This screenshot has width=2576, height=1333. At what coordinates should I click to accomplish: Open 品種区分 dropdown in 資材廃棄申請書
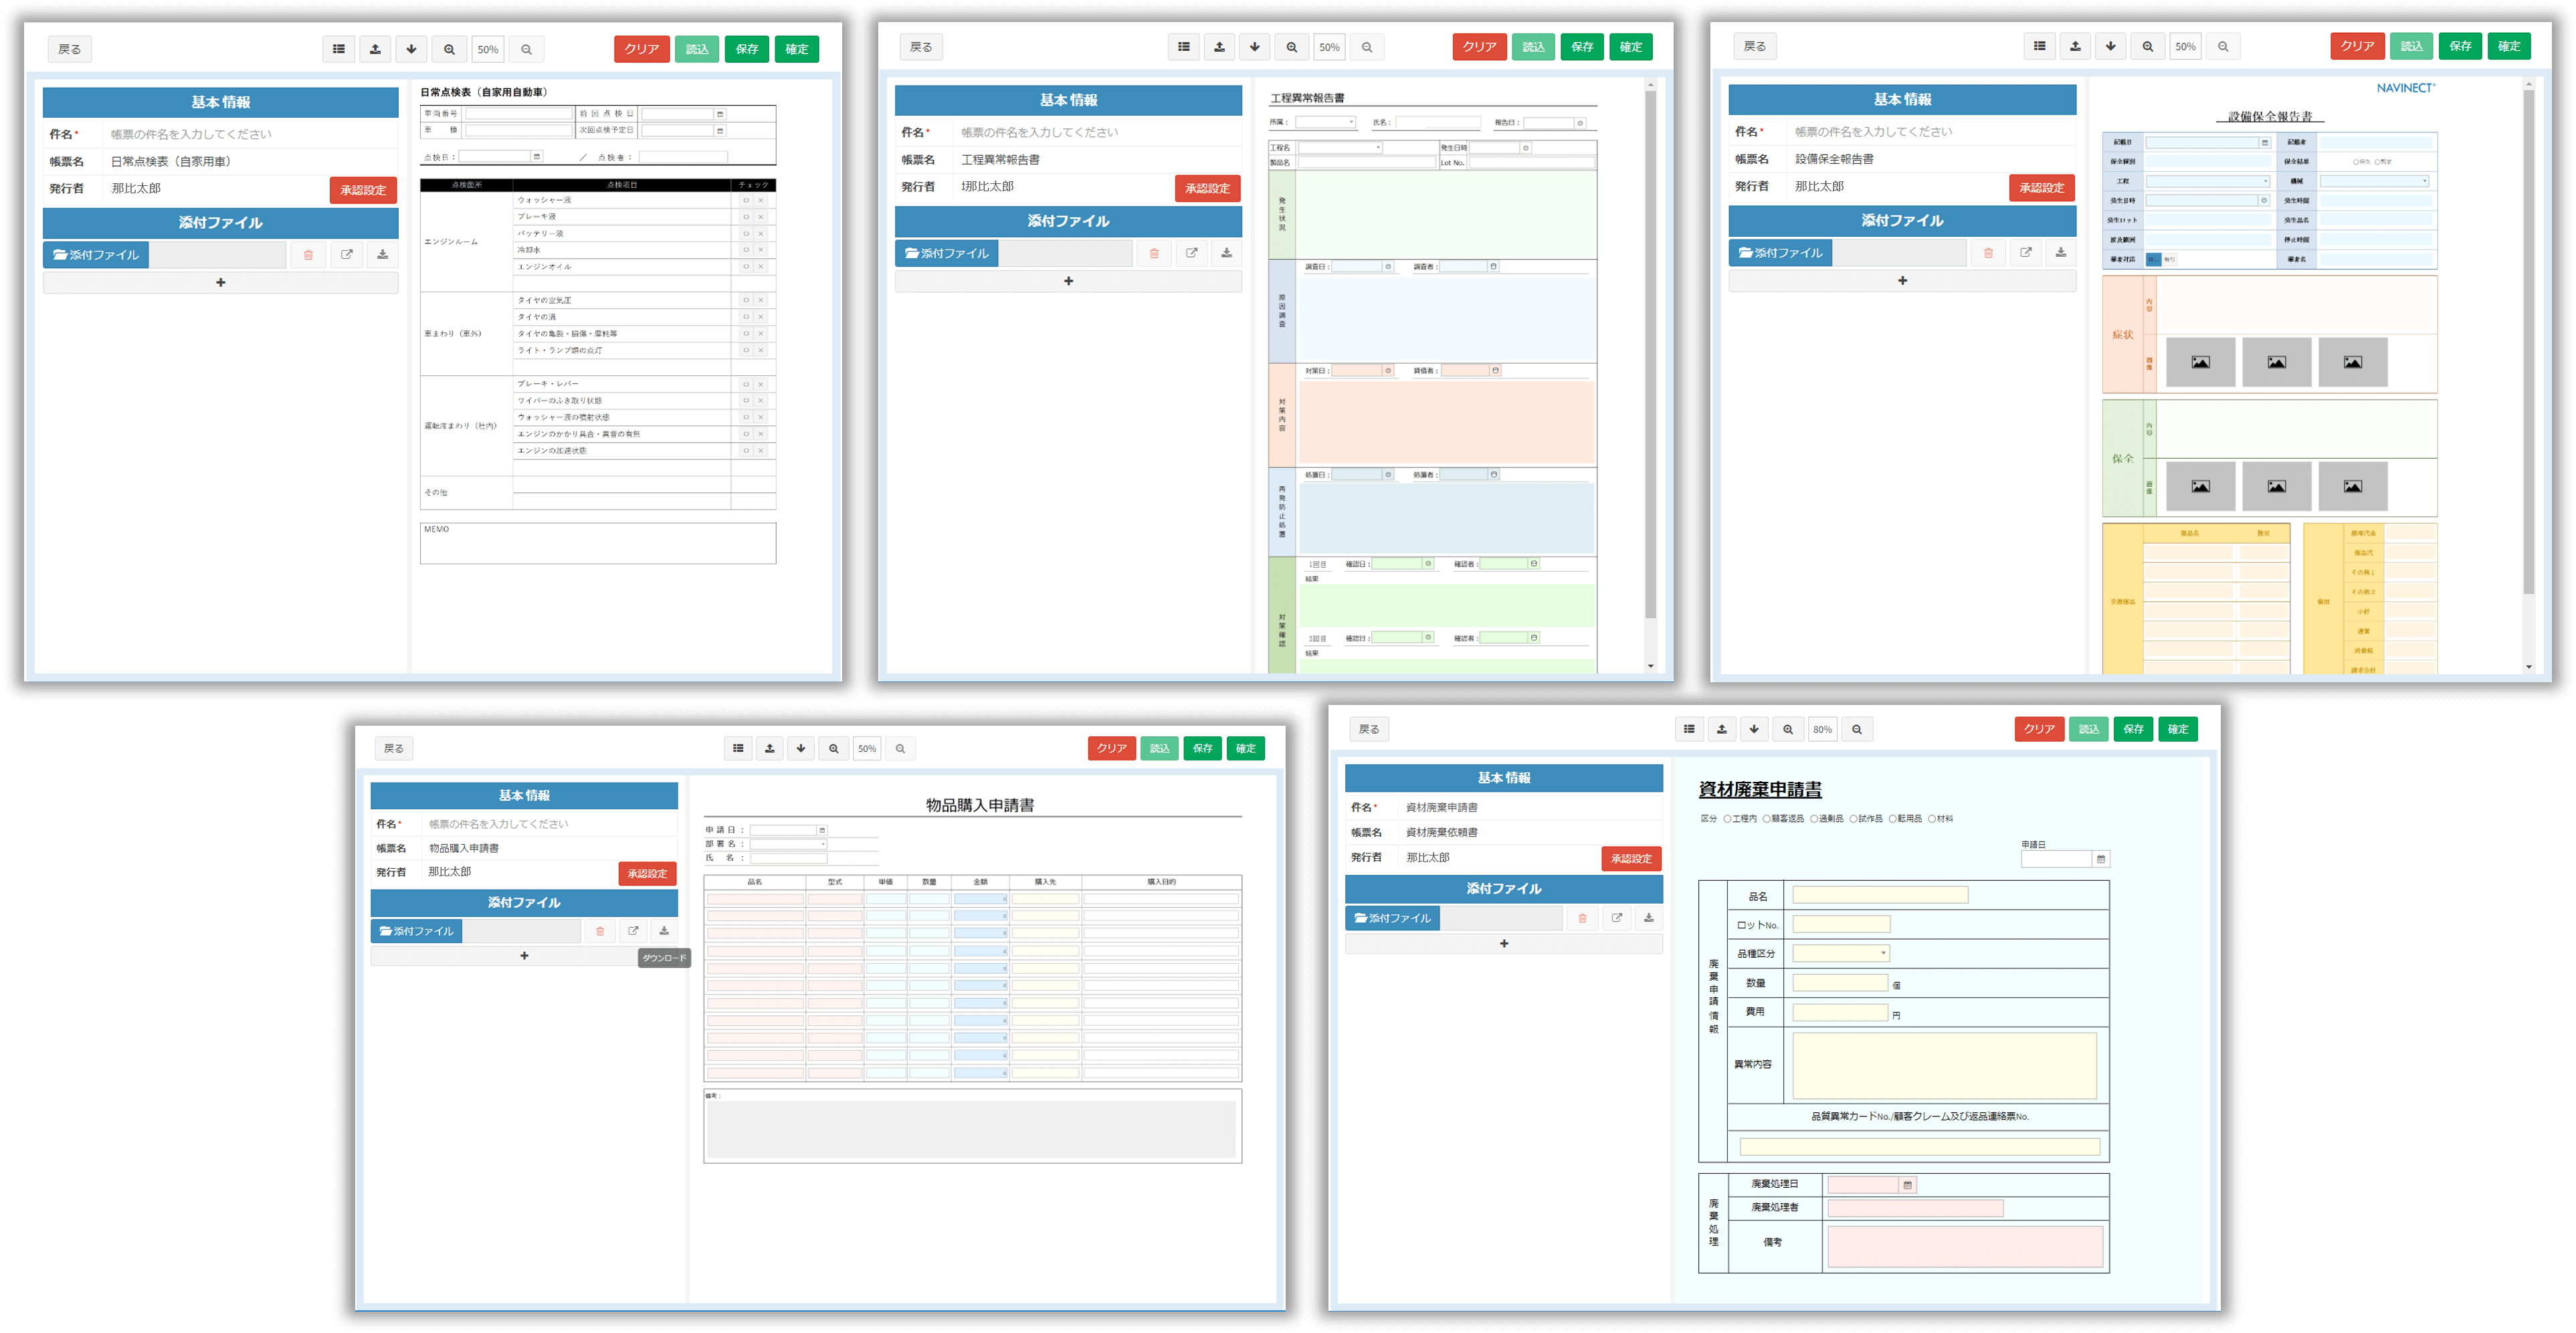click(x=1841, y=954)
